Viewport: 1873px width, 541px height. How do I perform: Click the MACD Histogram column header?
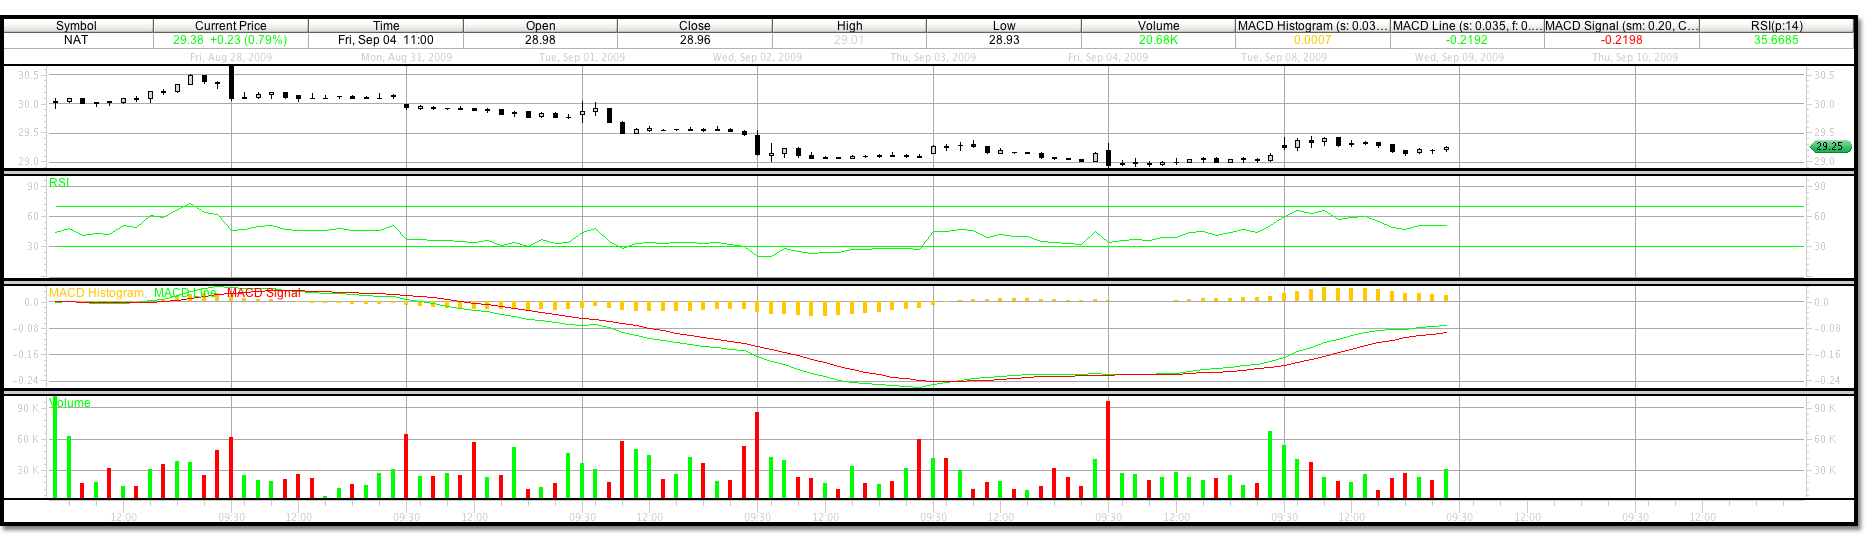click(1312, 26)
